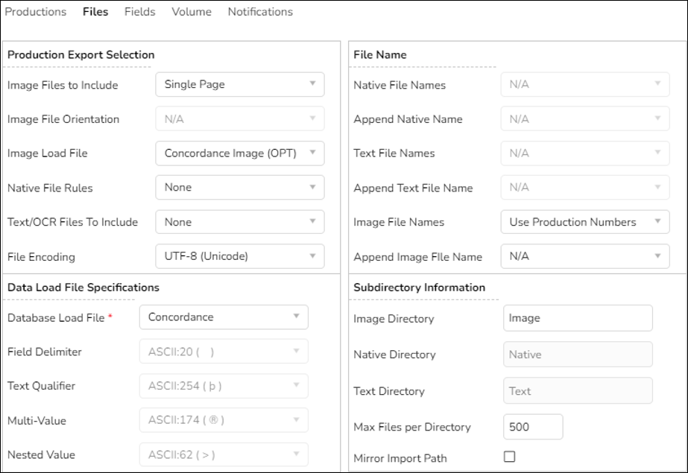Open the Field Delimiter dropdown
The width and height of the screenshot is (688, 473).
(224, 351)
